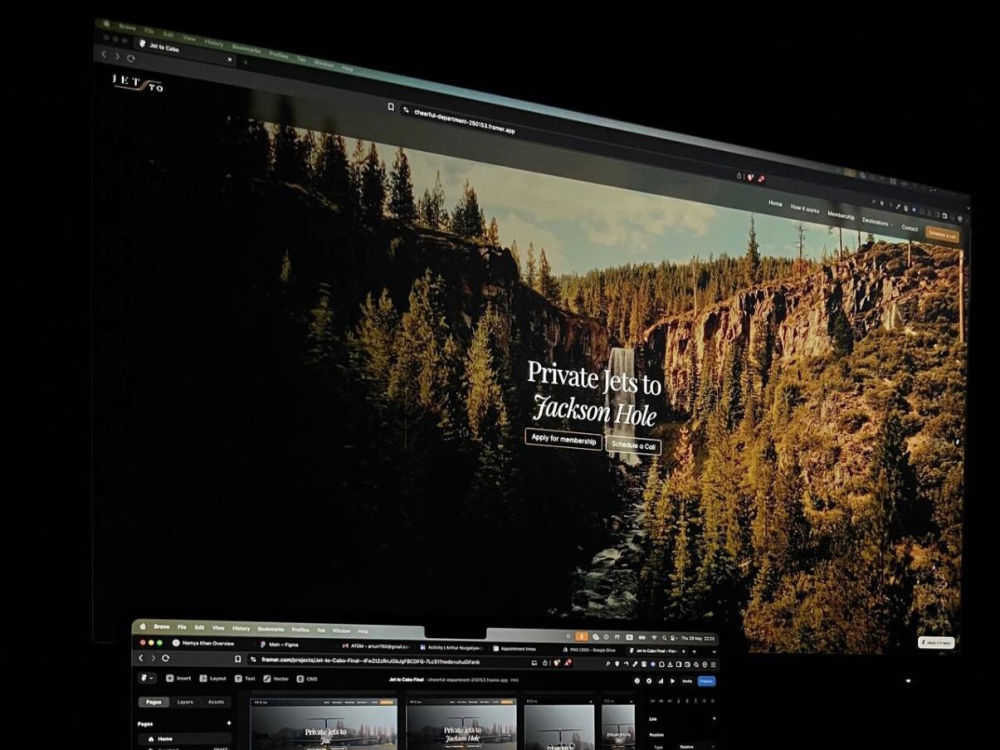Switch to the Main – Figma tab
The height and width of the screenshot is (750, 1000).
coord(279,645)
